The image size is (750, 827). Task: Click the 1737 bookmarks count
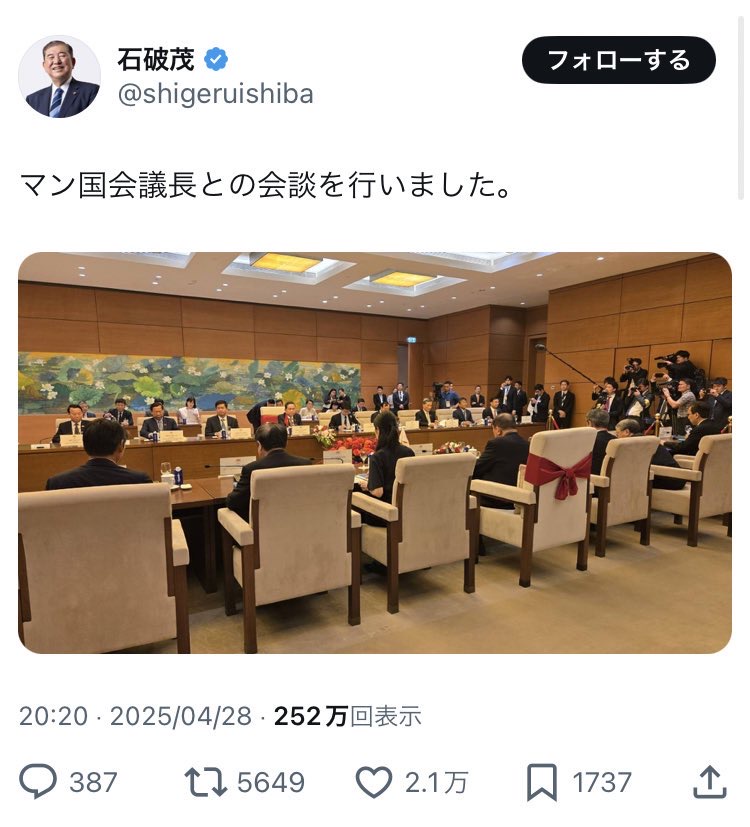pyautogui.click(x=602, y=782)
